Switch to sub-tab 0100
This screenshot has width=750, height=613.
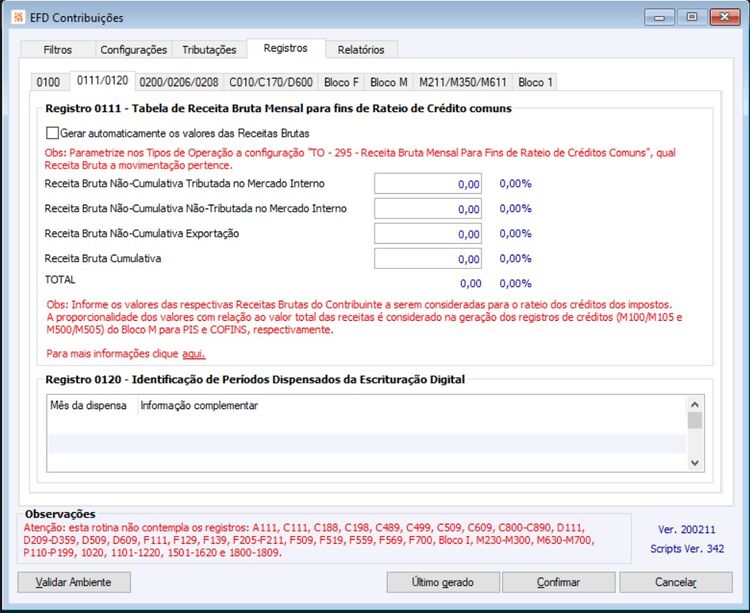click(x=48, y=82)
